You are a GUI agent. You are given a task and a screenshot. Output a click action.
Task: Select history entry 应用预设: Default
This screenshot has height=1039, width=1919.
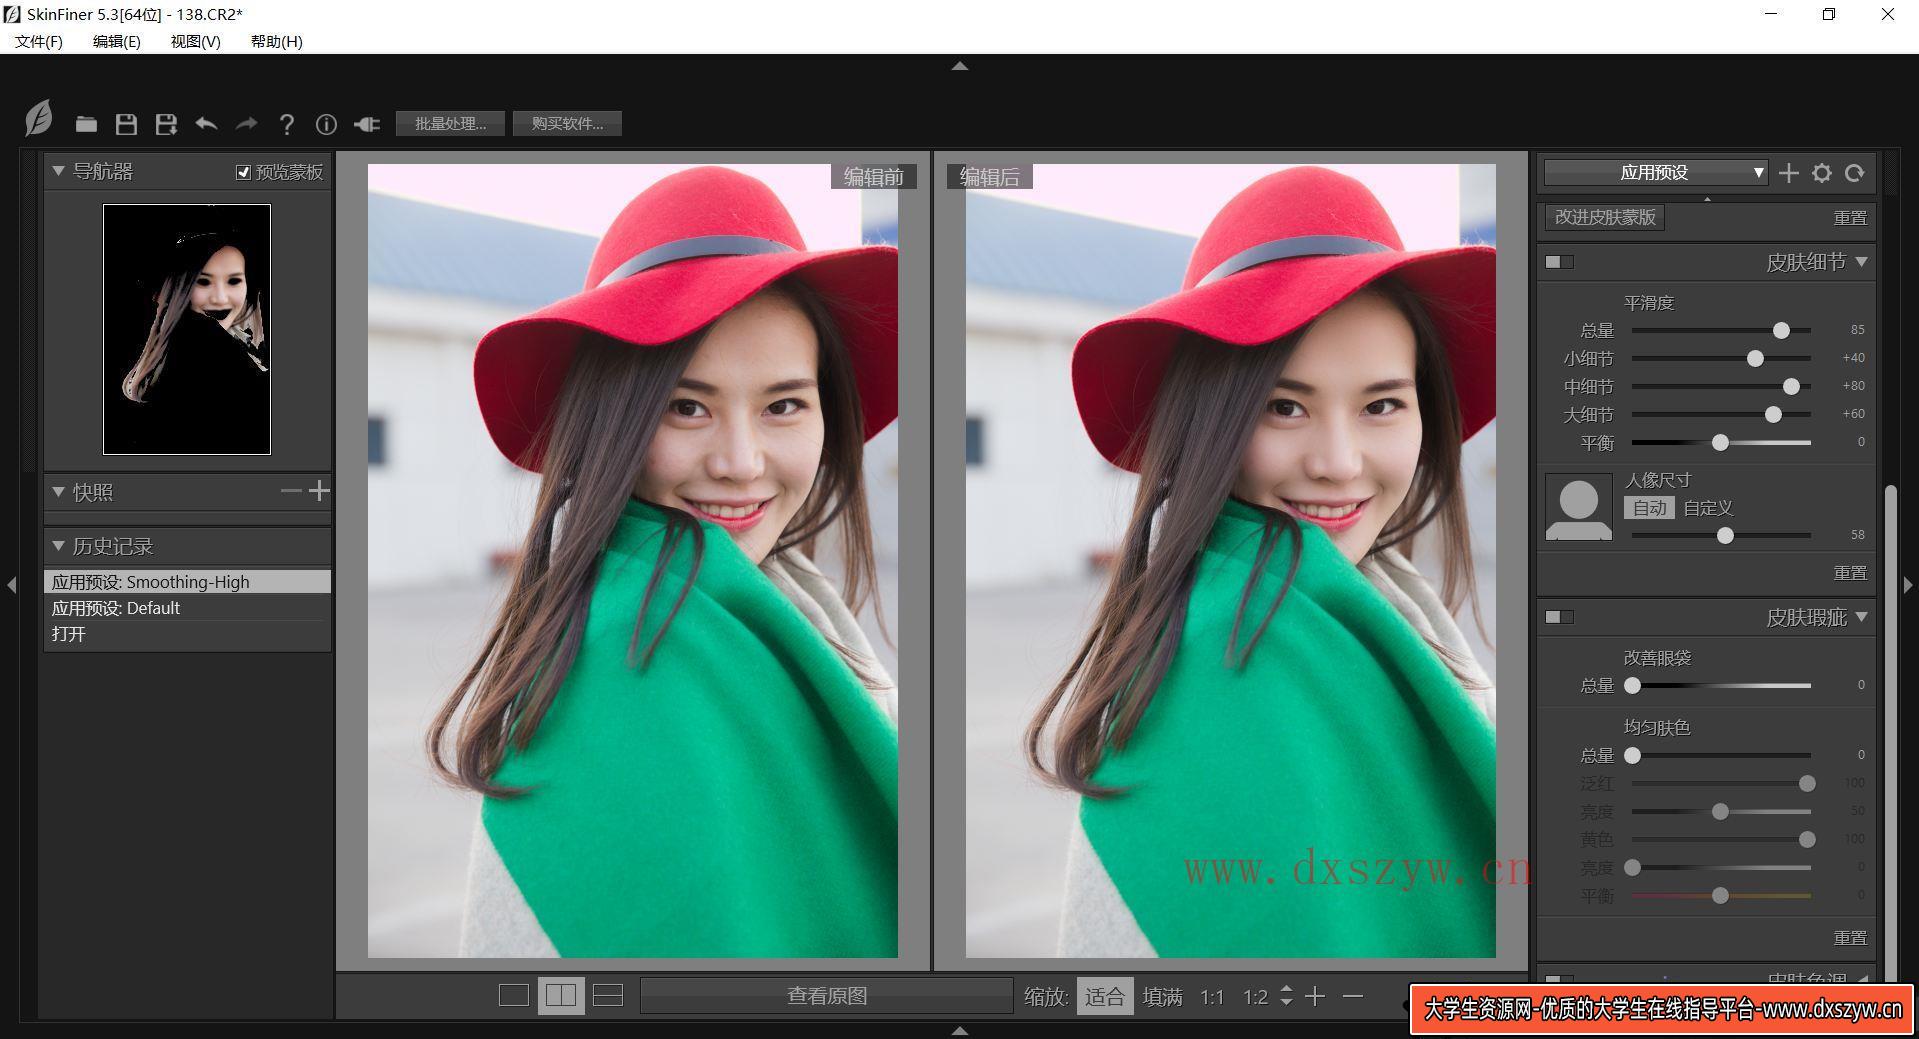(187, 608)
